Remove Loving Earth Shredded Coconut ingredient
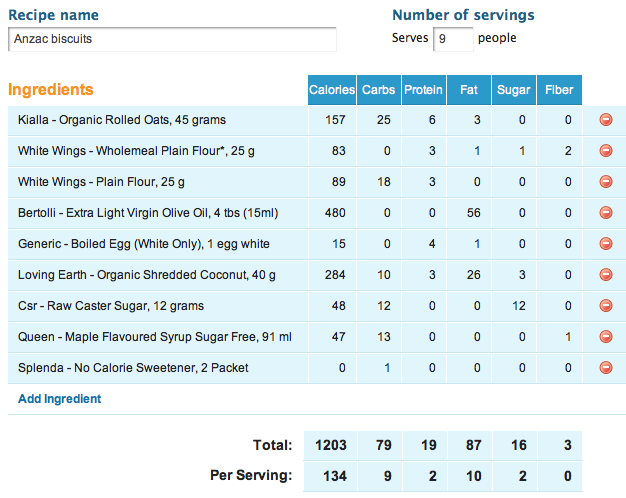Viewport: 626px width, 498px height. click(x=606, y=274)
